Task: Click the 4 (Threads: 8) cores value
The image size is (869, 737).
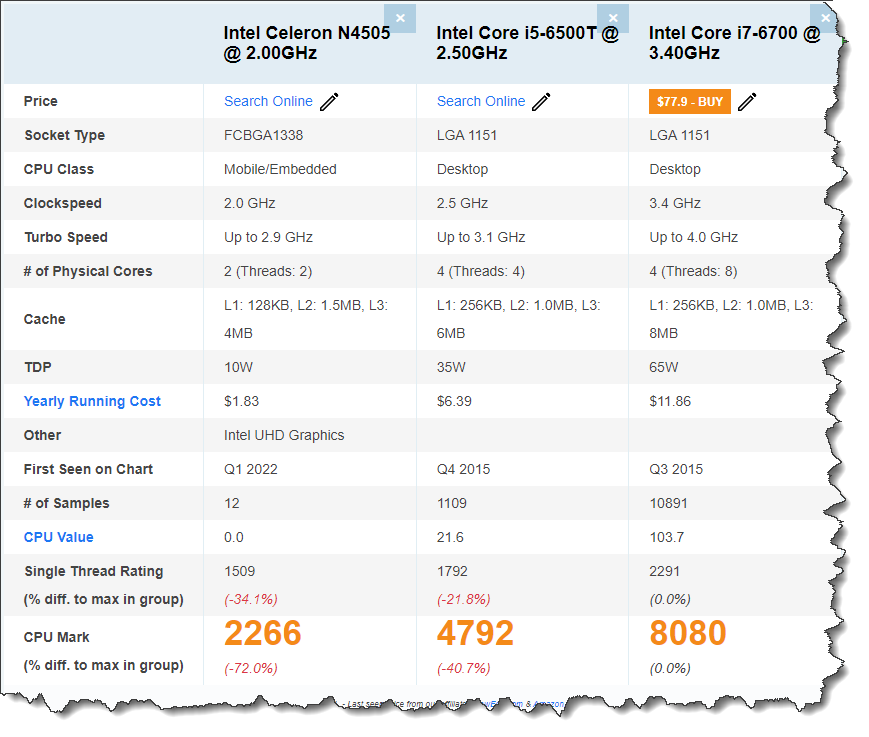Action: (693, 272)
